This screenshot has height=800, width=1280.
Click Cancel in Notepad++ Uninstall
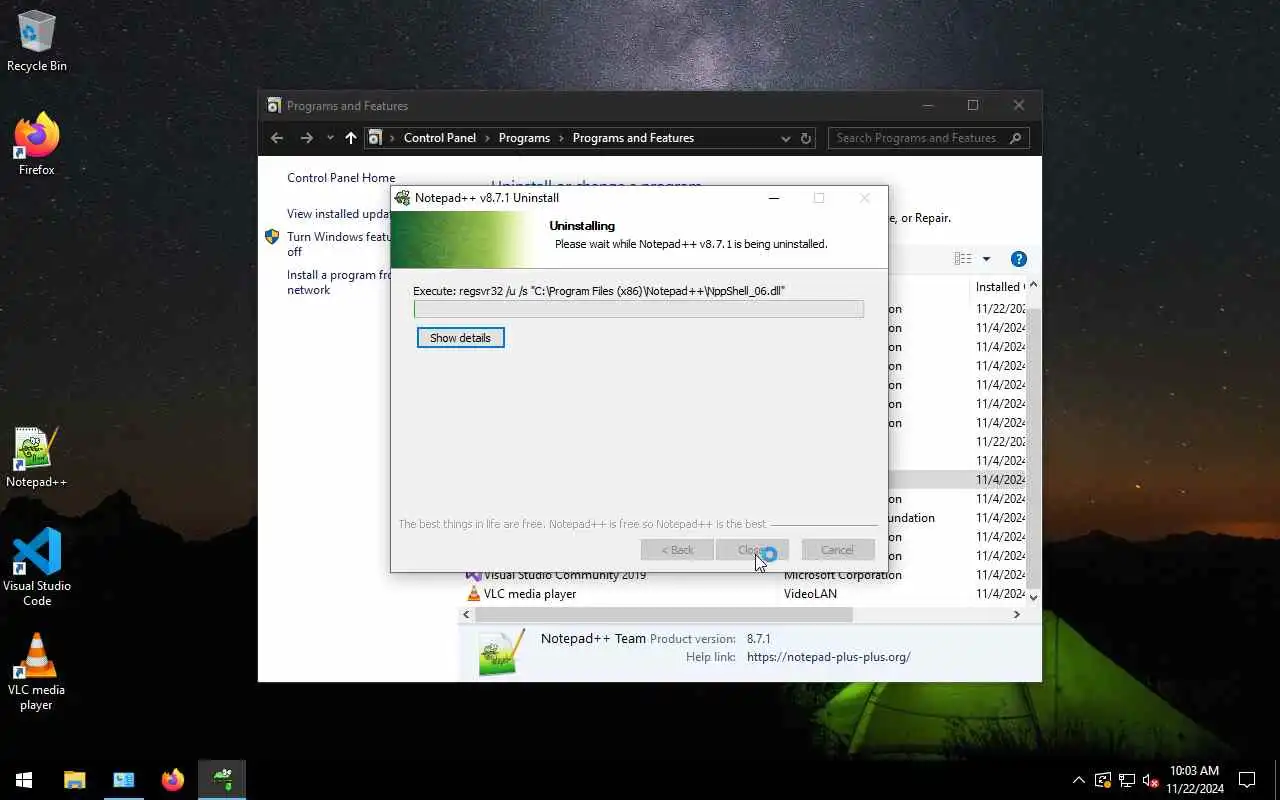pyautogui.click(x=838, y=550)
